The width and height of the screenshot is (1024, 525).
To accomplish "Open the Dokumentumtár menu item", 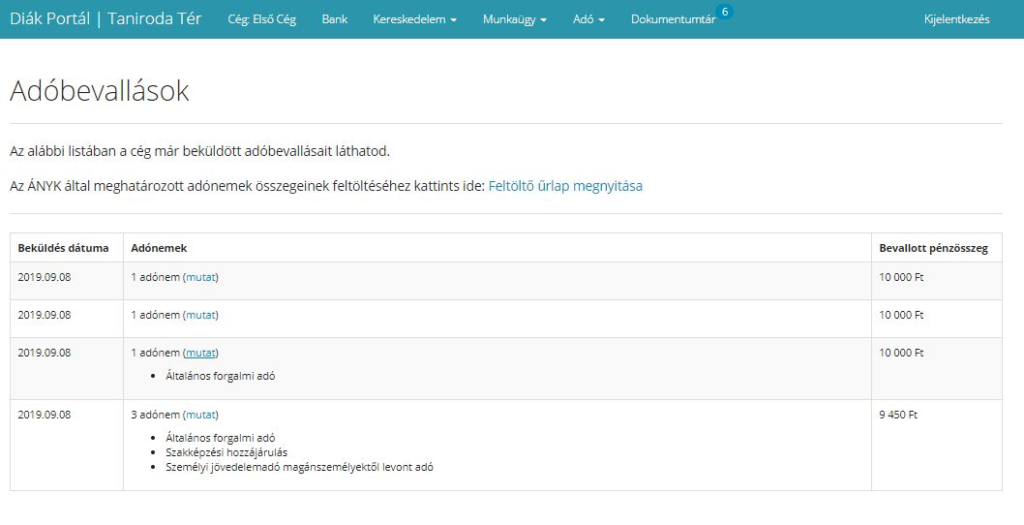I will tap(672, 19).
